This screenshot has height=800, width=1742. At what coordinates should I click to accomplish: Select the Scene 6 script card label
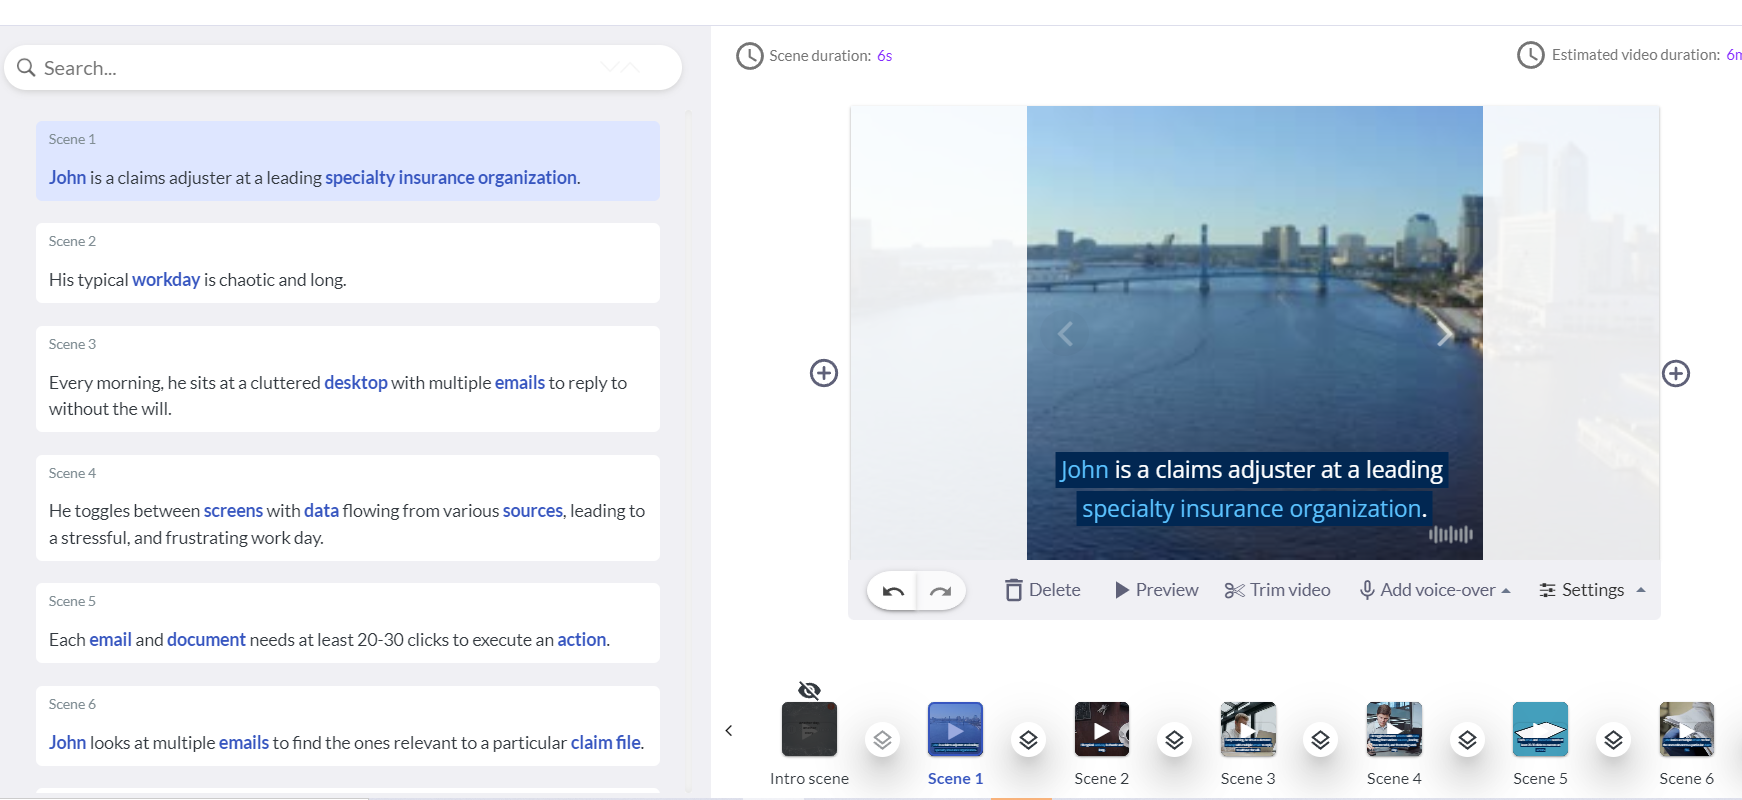(x=72, y=704)
